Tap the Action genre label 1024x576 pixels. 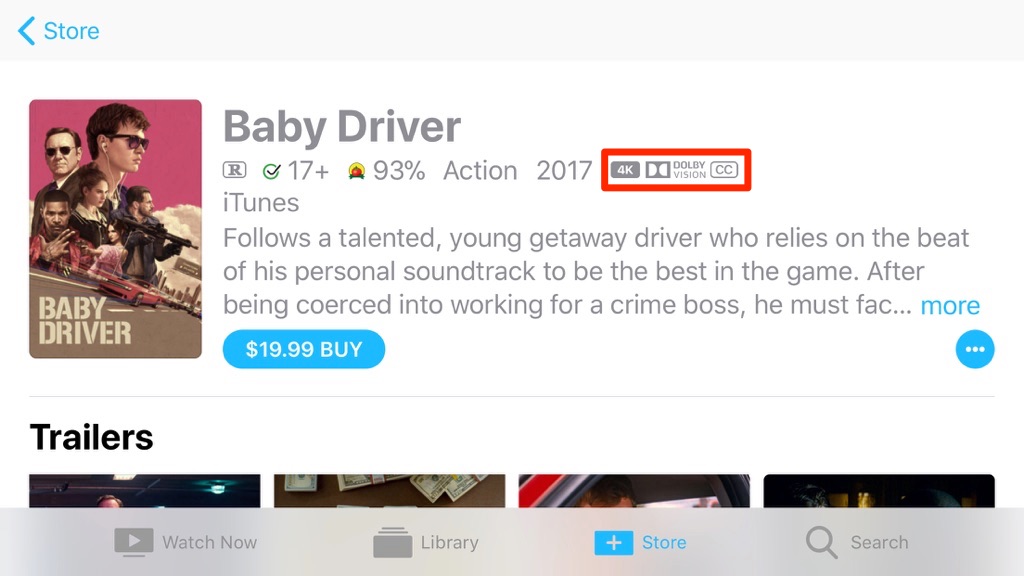pos(480,171)
